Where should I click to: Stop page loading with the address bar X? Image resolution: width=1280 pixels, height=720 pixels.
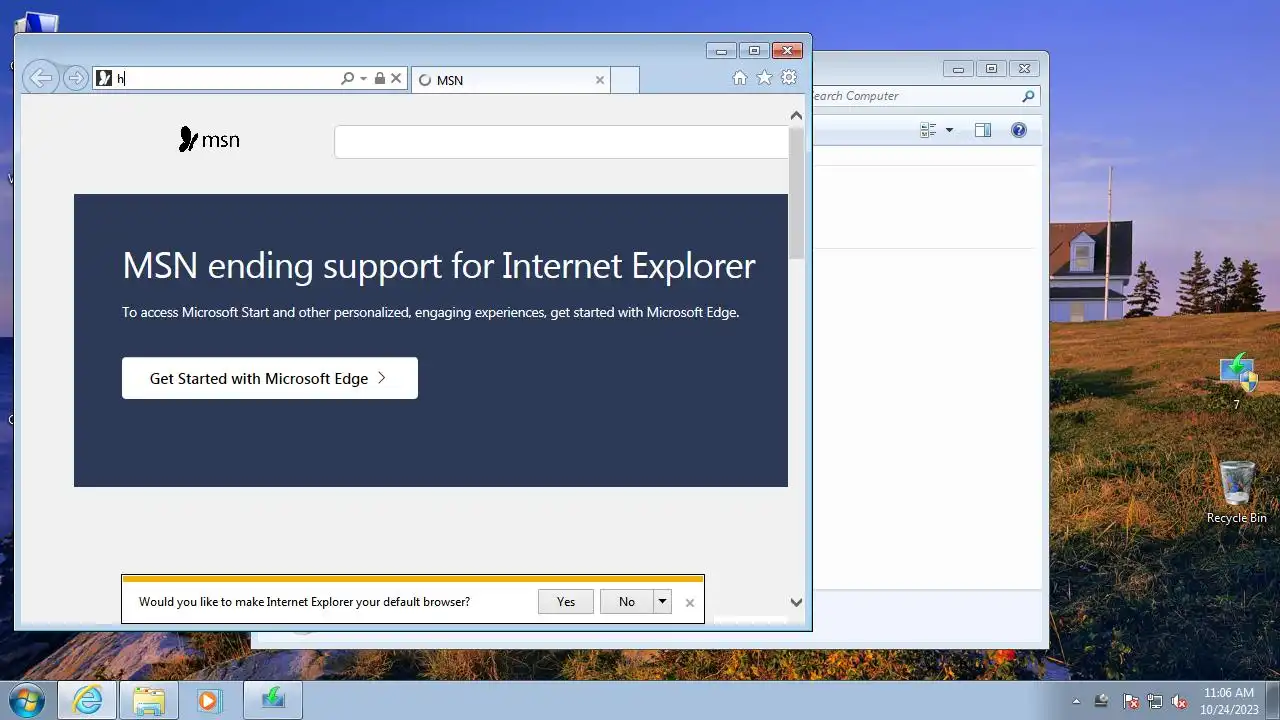tap(396, 78)
